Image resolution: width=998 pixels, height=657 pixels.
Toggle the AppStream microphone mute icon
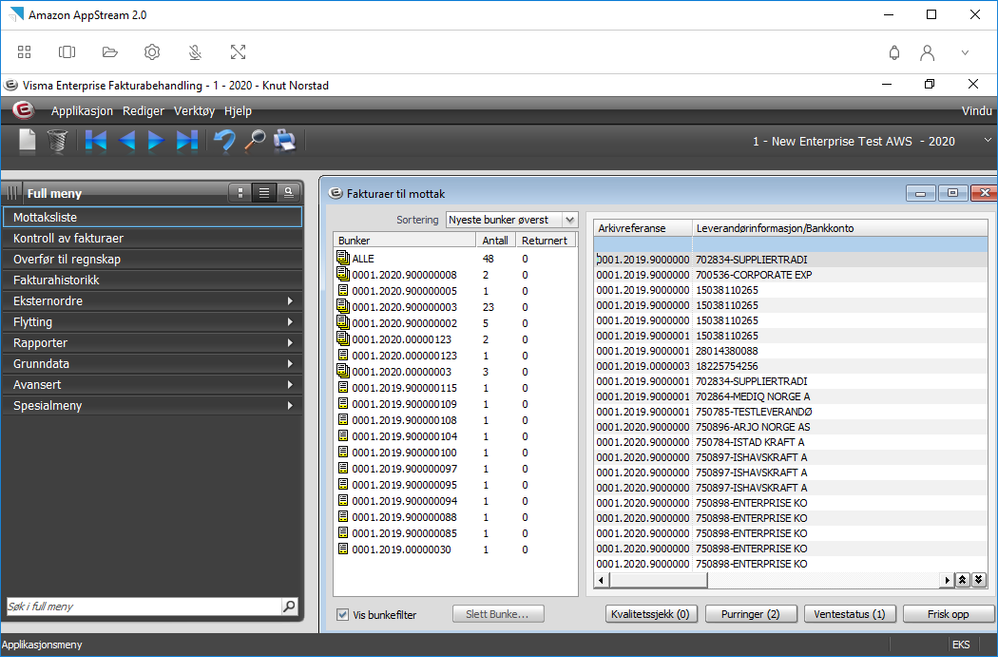[195, 52]
